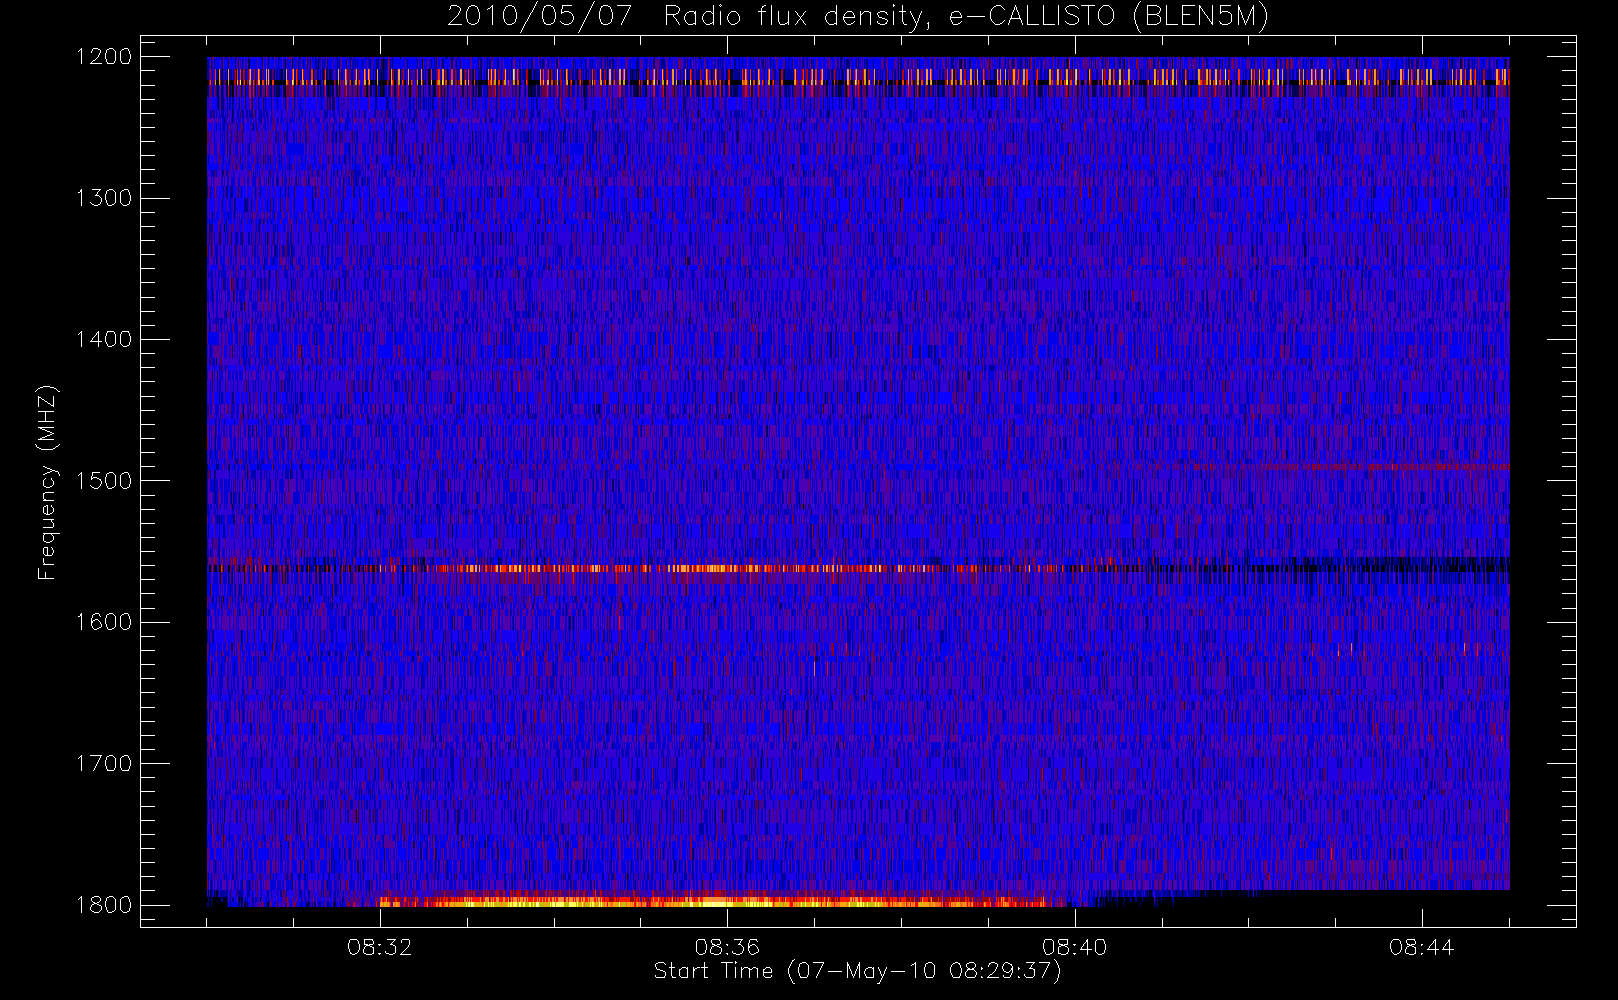Viewport: 1618px width, 1000px height.
Task: Click the 1700 frequency tick label
Action: pyautogui.click(x=104, y=763)
